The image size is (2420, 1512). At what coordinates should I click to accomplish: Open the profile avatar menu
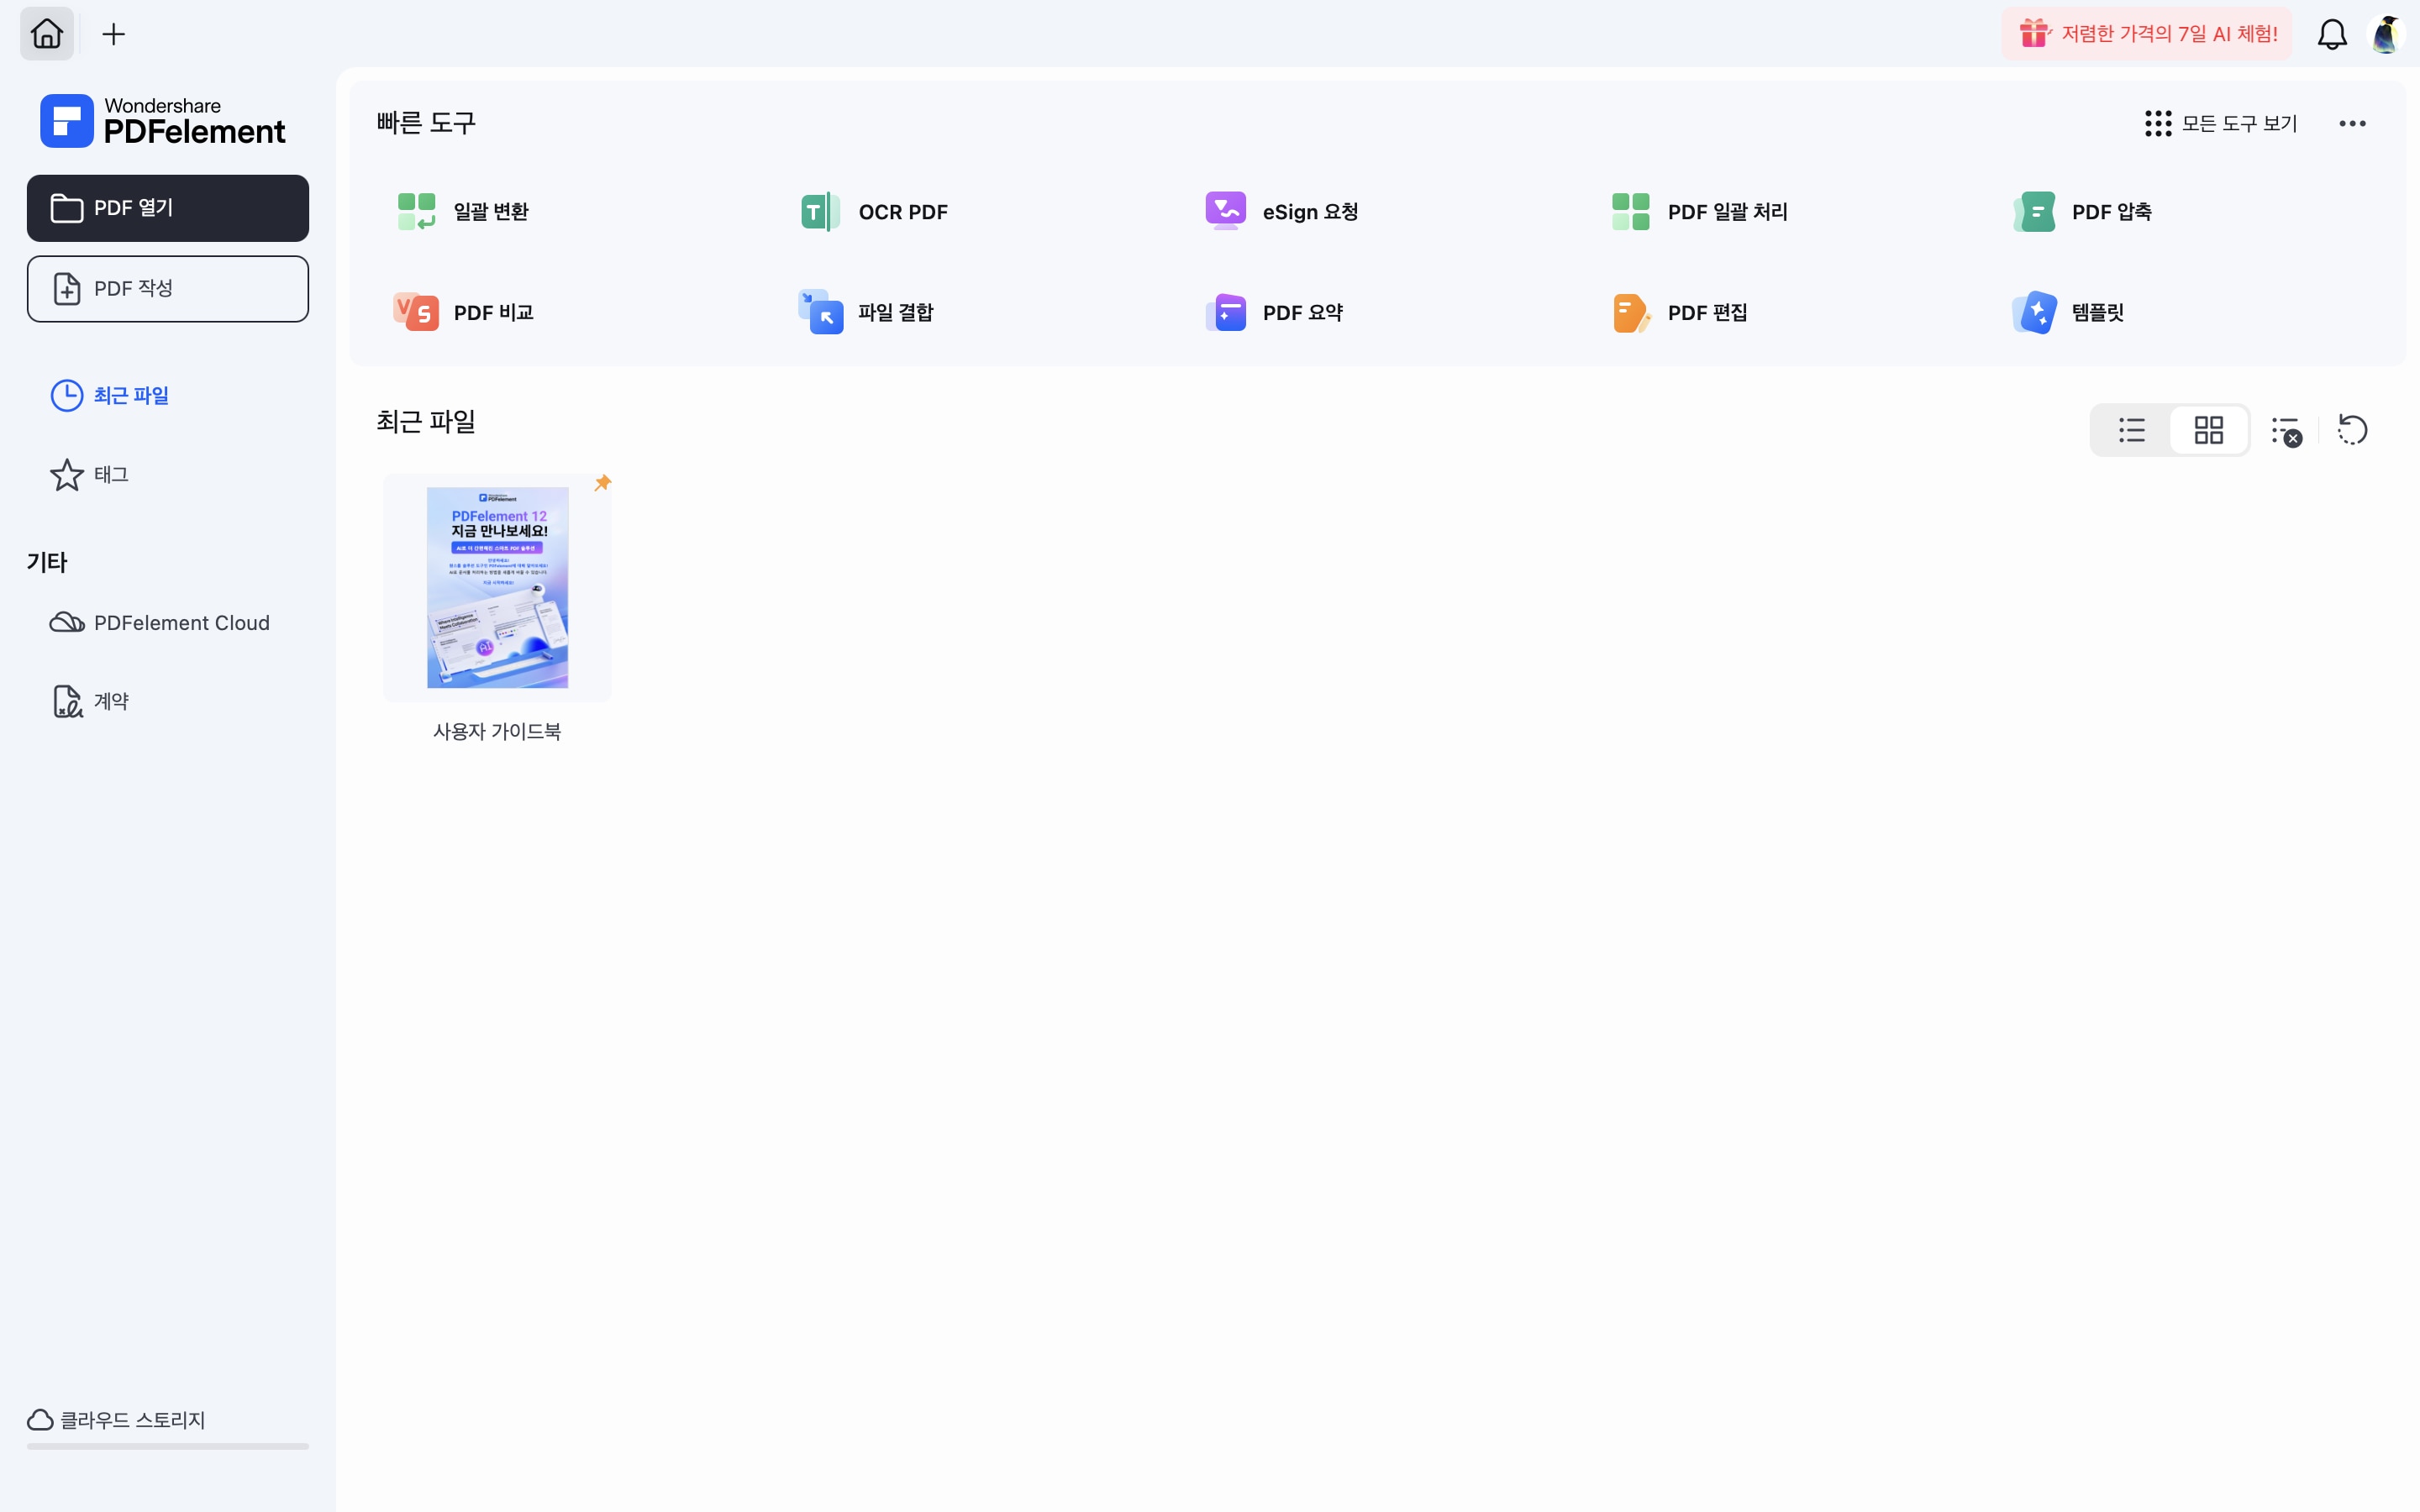click(x=2386, y=33)
